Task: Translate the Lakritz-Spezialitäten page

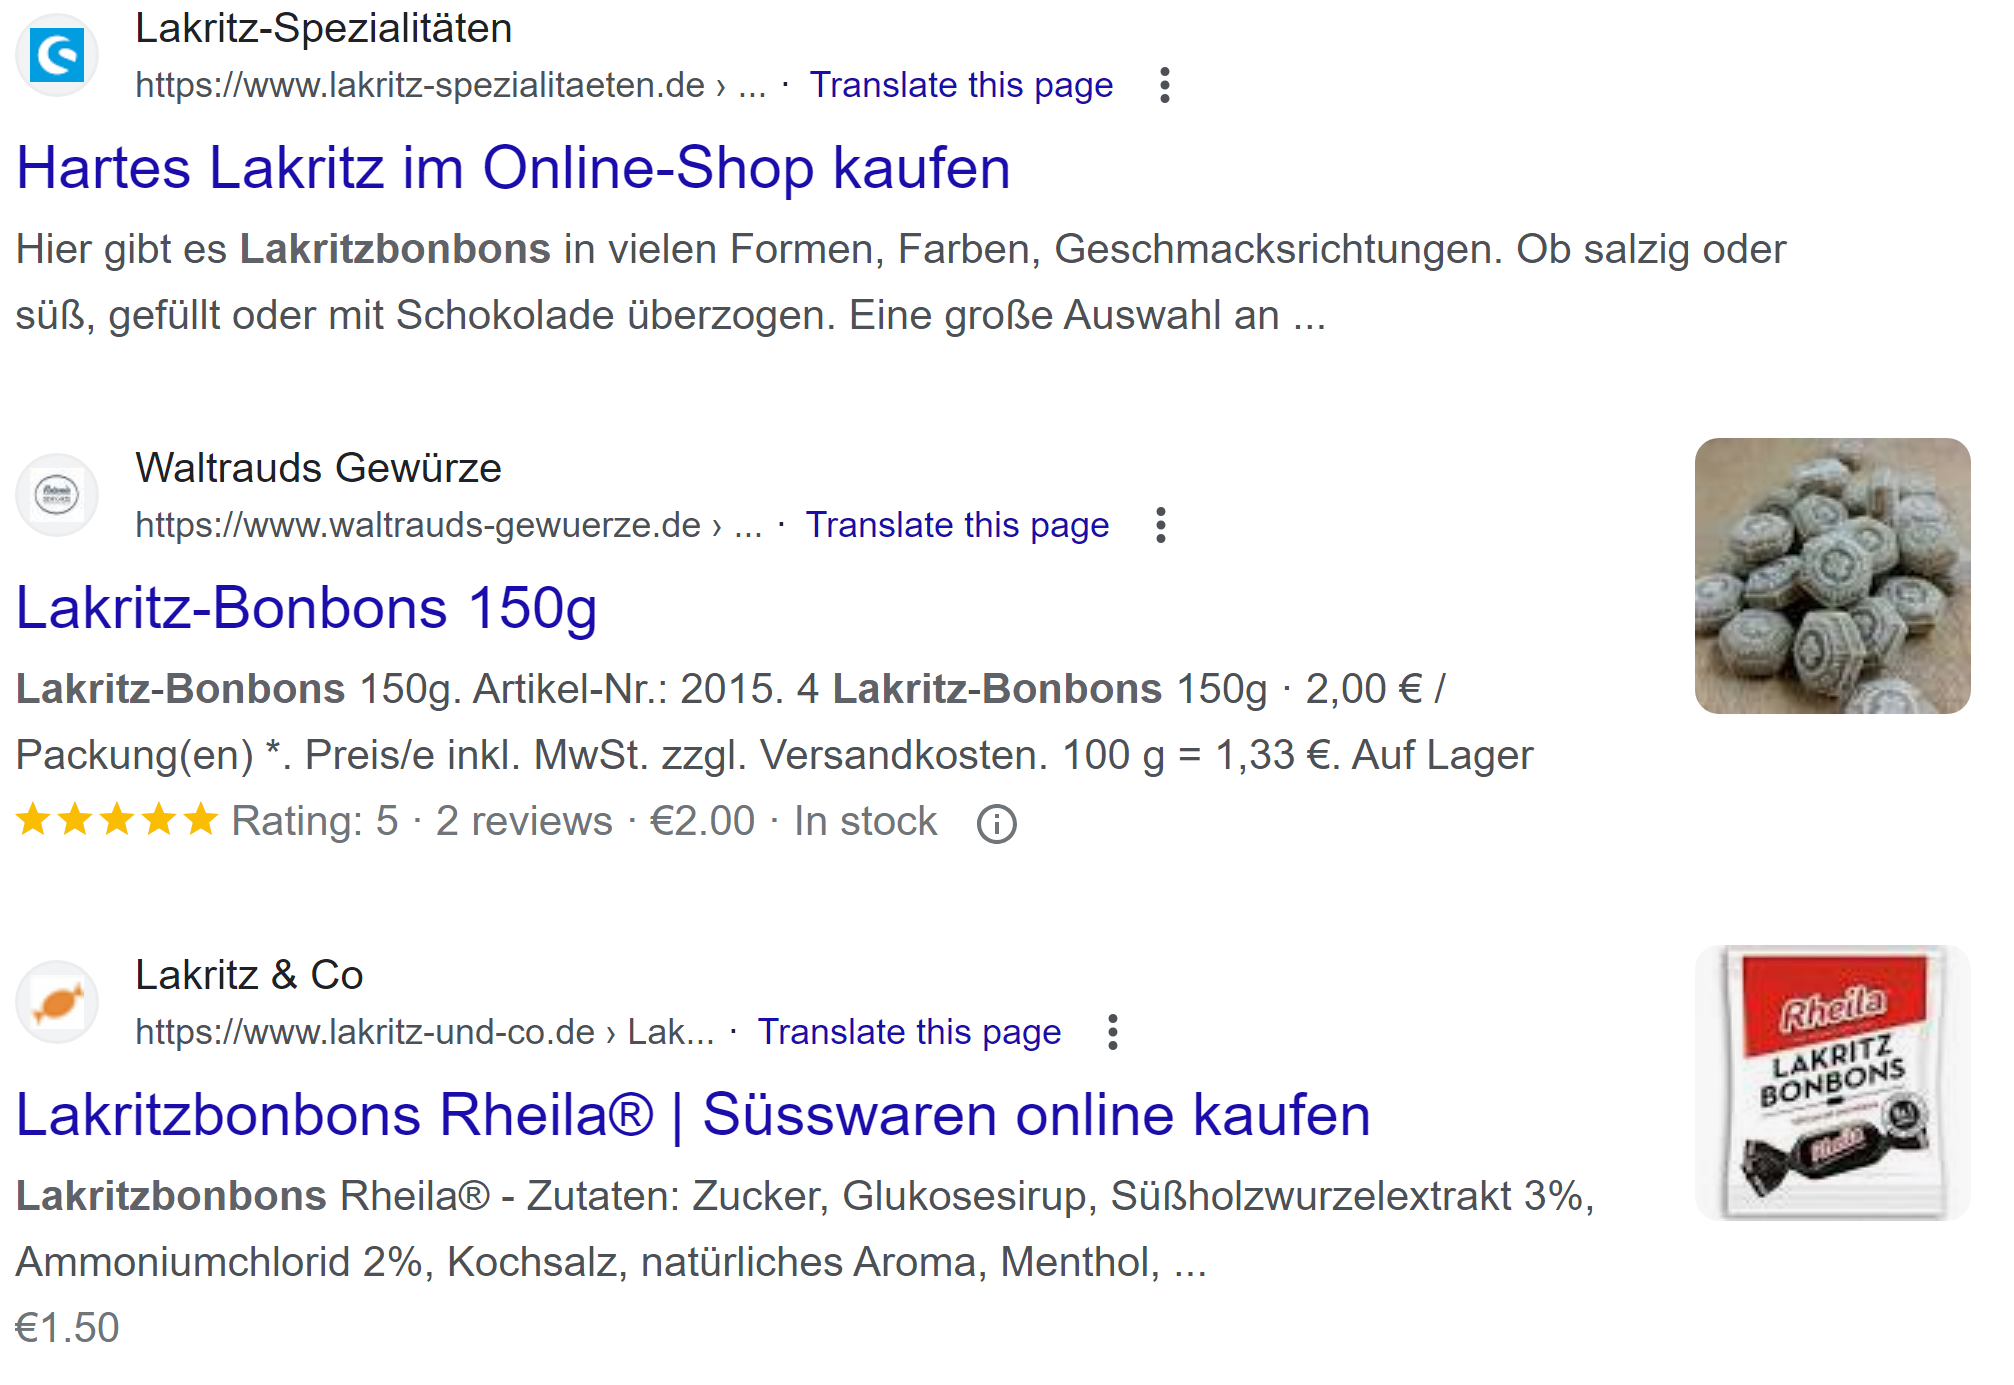Action: coord(962,85)
